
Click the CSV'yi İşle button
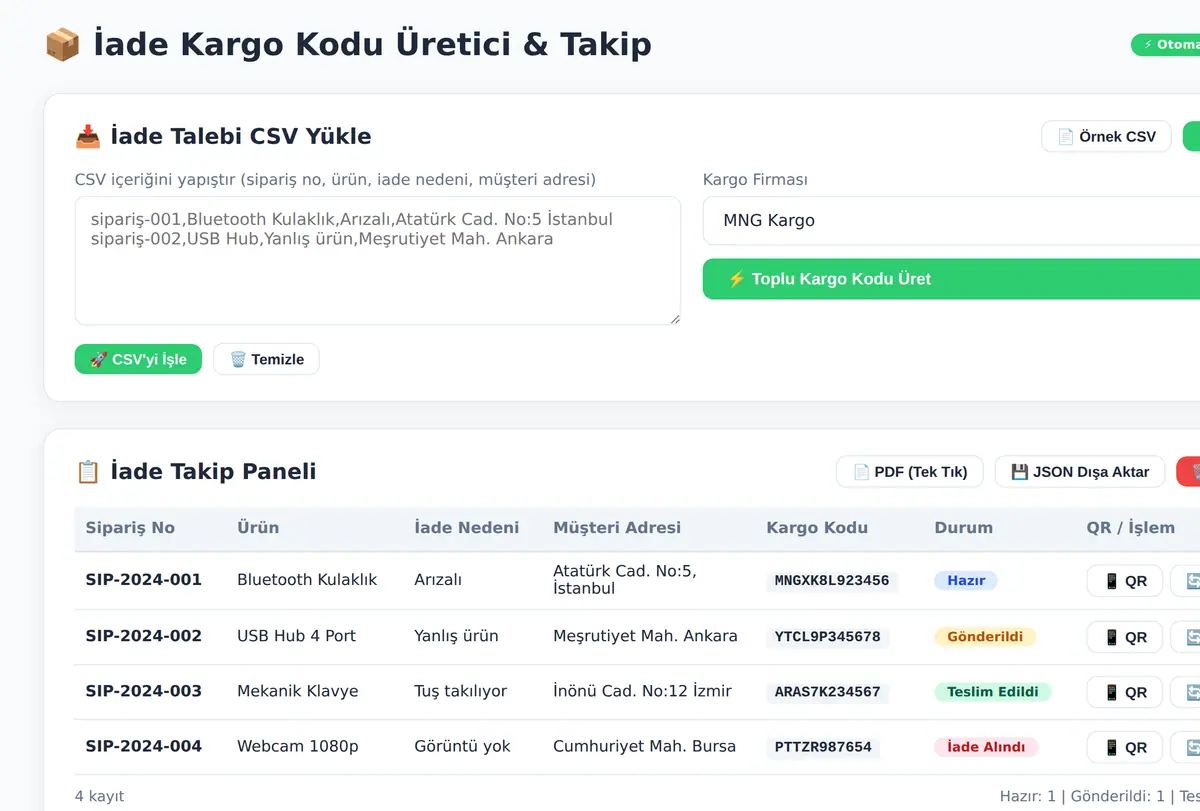138,359
